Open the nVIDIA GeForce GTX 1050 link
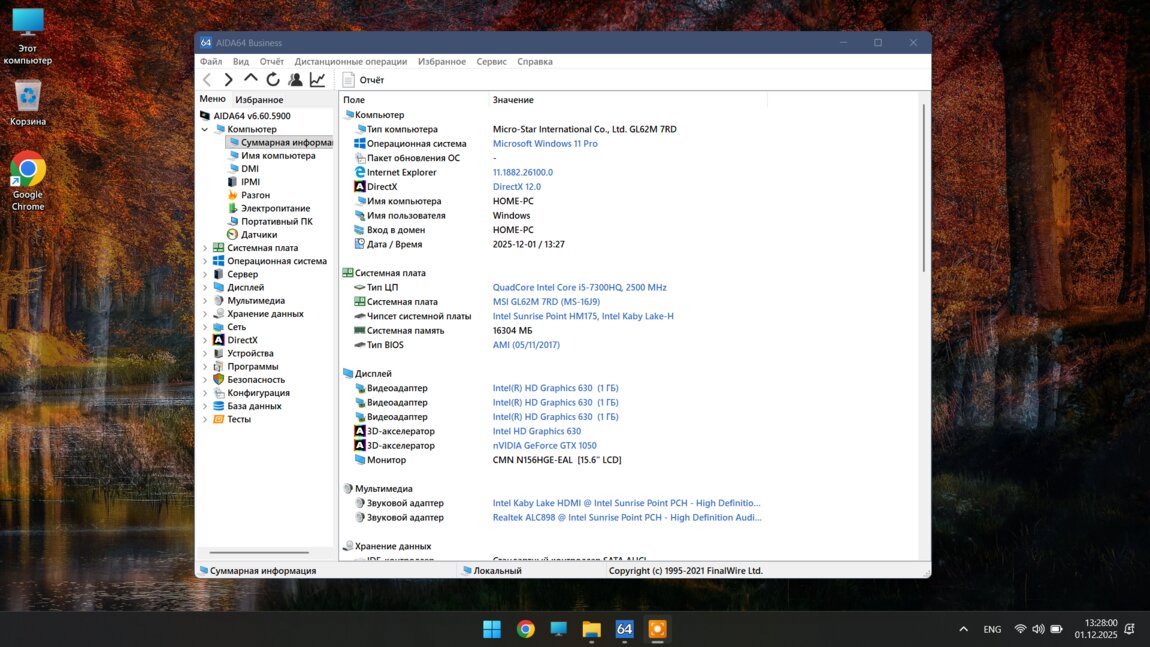This screenshot has width=1150, height=647. click(544, 446)
